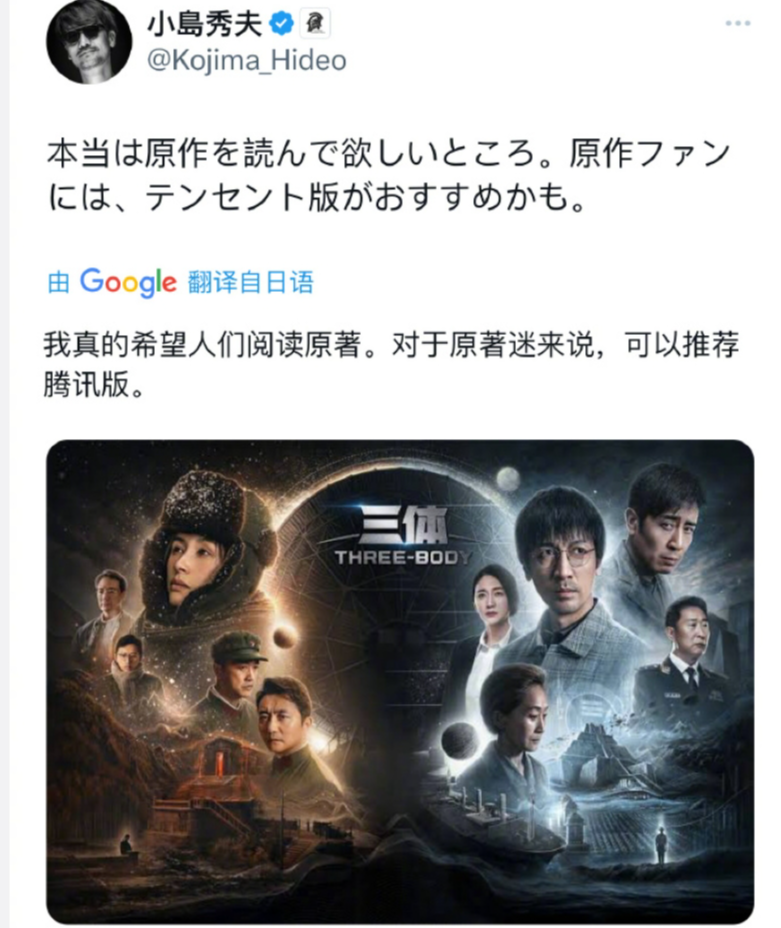The height and width of the screenshot is (928, 781).
Task: Click the soldier in the green cap on the poster
Action: point(237,669)
